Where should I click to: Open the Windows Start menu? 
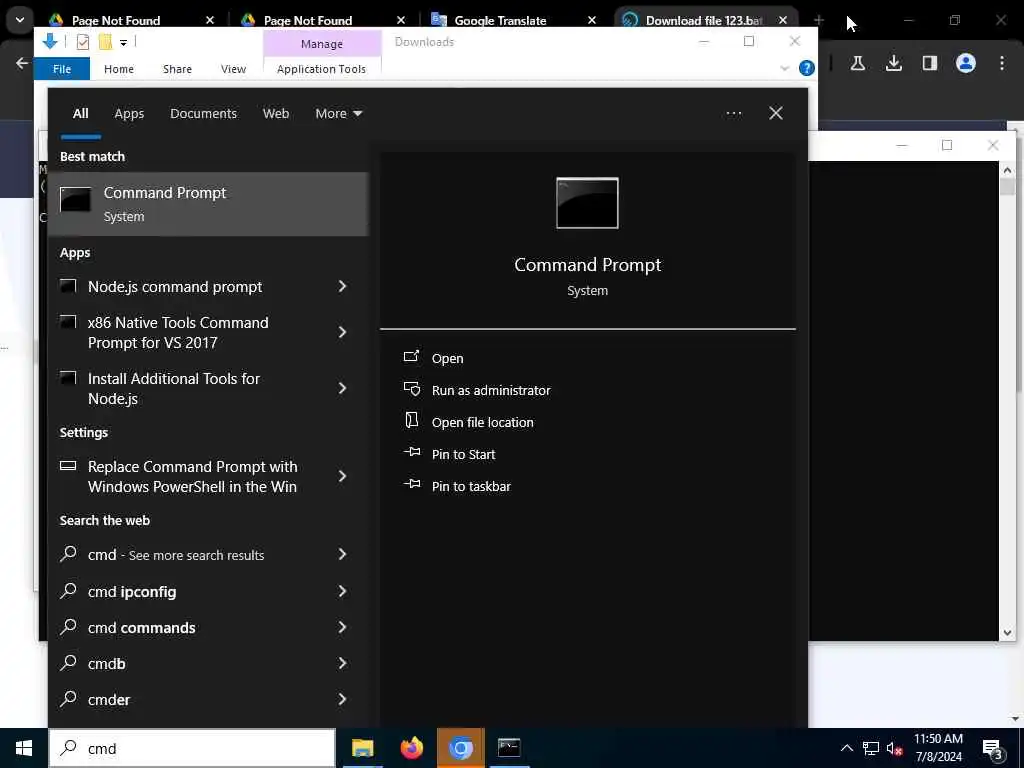tap(24, 748)
